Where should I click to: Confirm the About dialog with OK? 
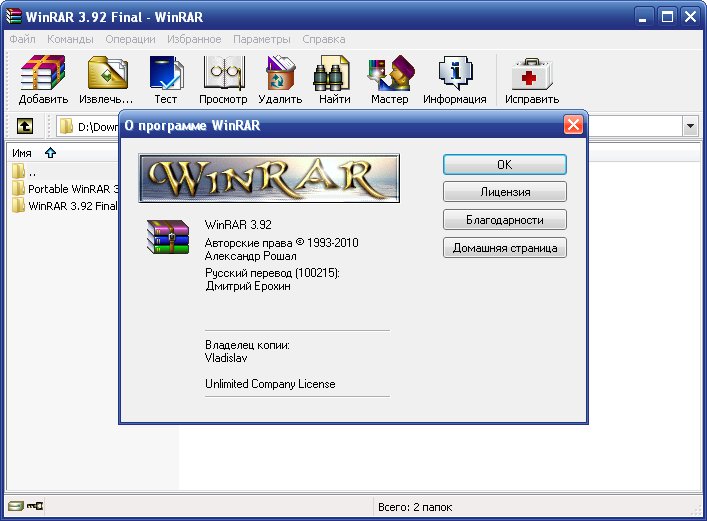click(x=505, y=165)
